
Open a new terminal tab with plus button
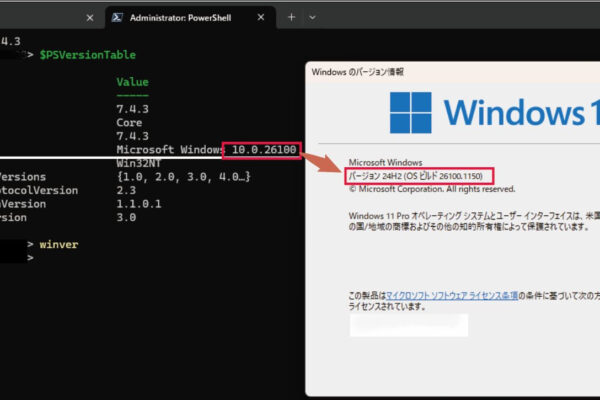292,17
